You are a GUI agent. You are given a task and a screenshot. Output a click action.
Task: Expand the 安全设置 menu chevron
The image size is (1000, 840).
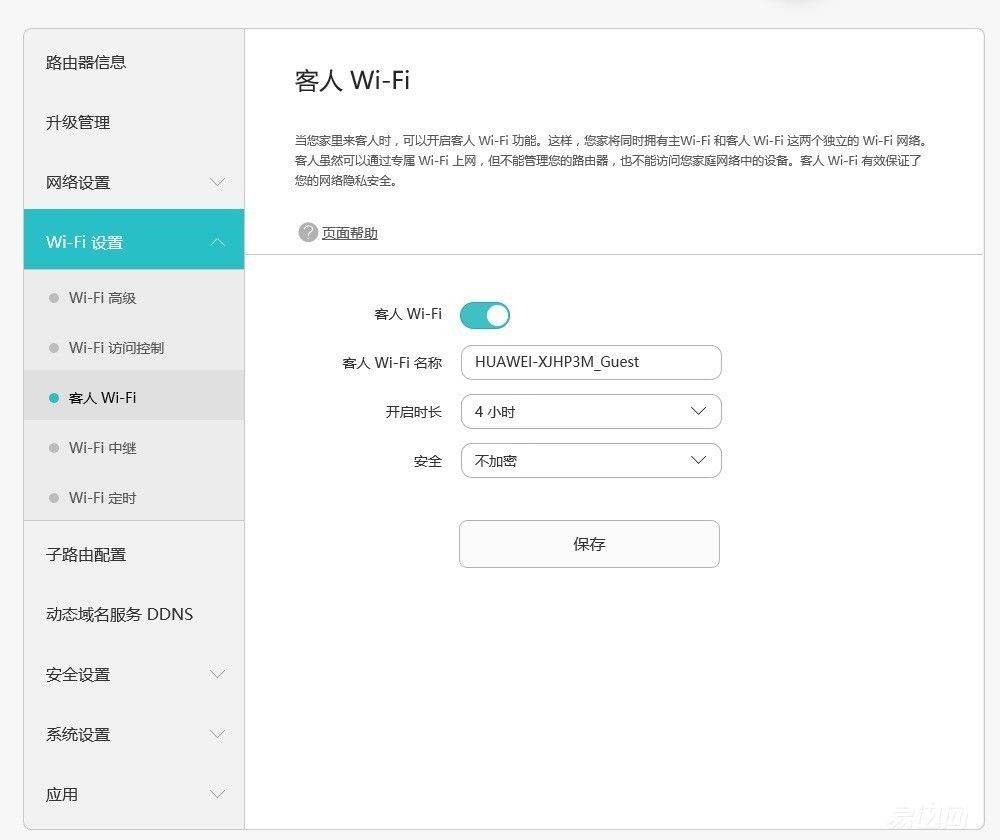217,674
